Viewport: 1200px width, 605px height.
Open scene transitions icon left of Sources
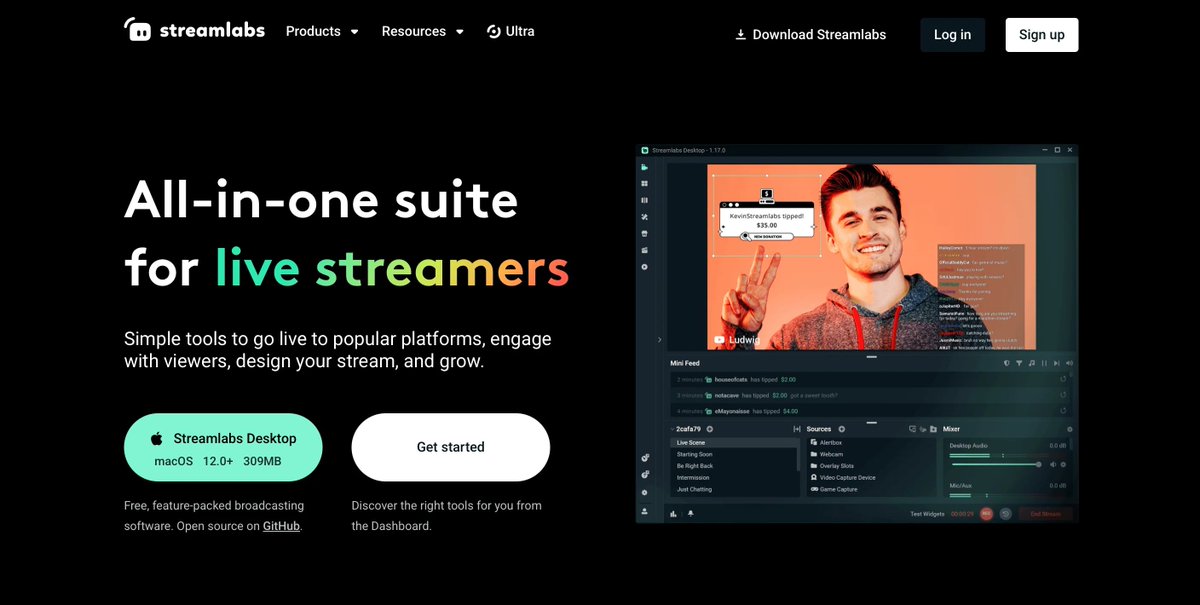[797, 429]
